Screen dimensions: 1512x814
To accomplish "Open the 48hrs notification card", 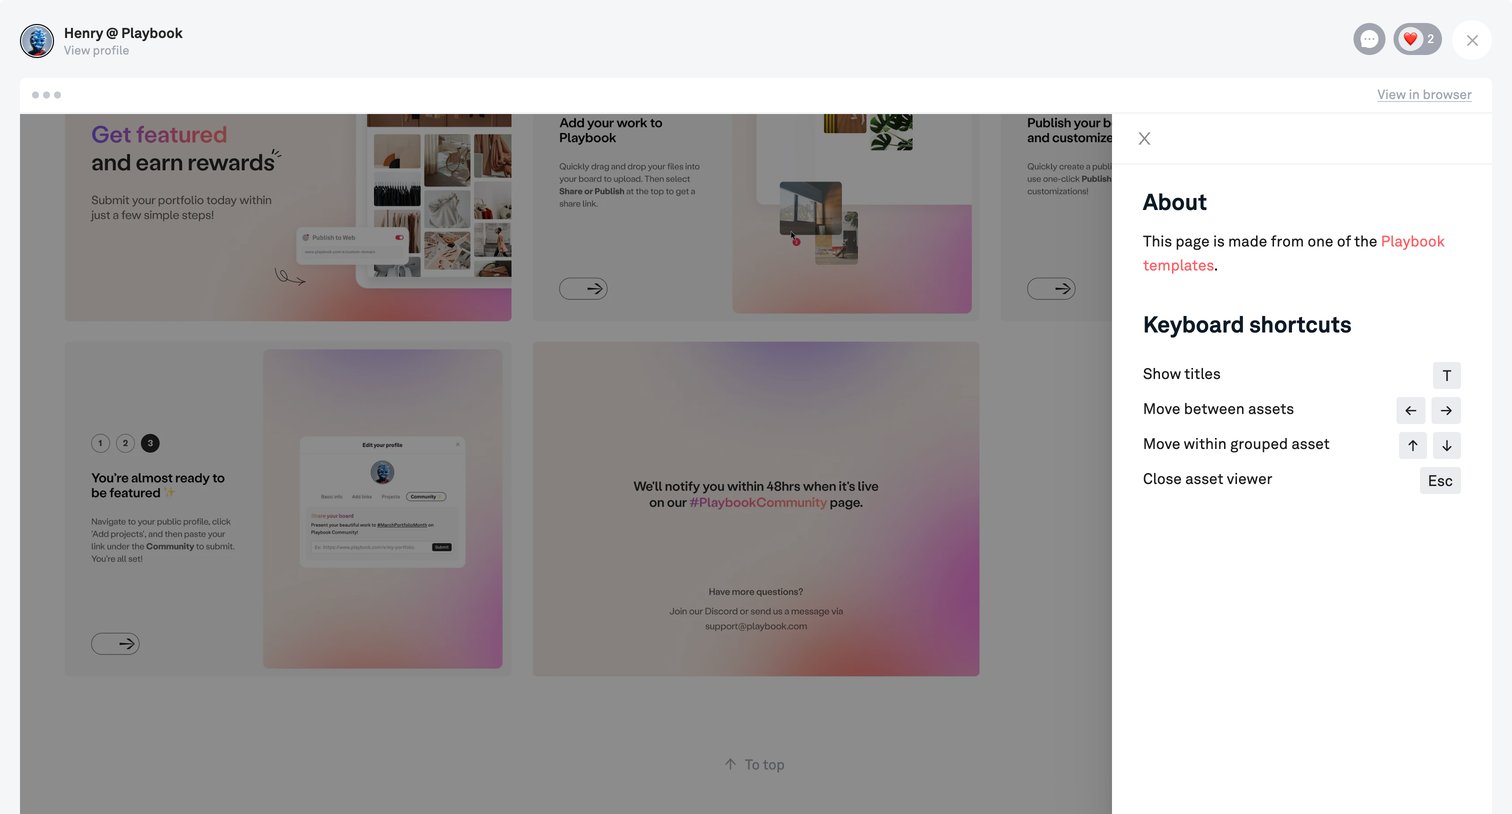I will click(x=756, y=509).
